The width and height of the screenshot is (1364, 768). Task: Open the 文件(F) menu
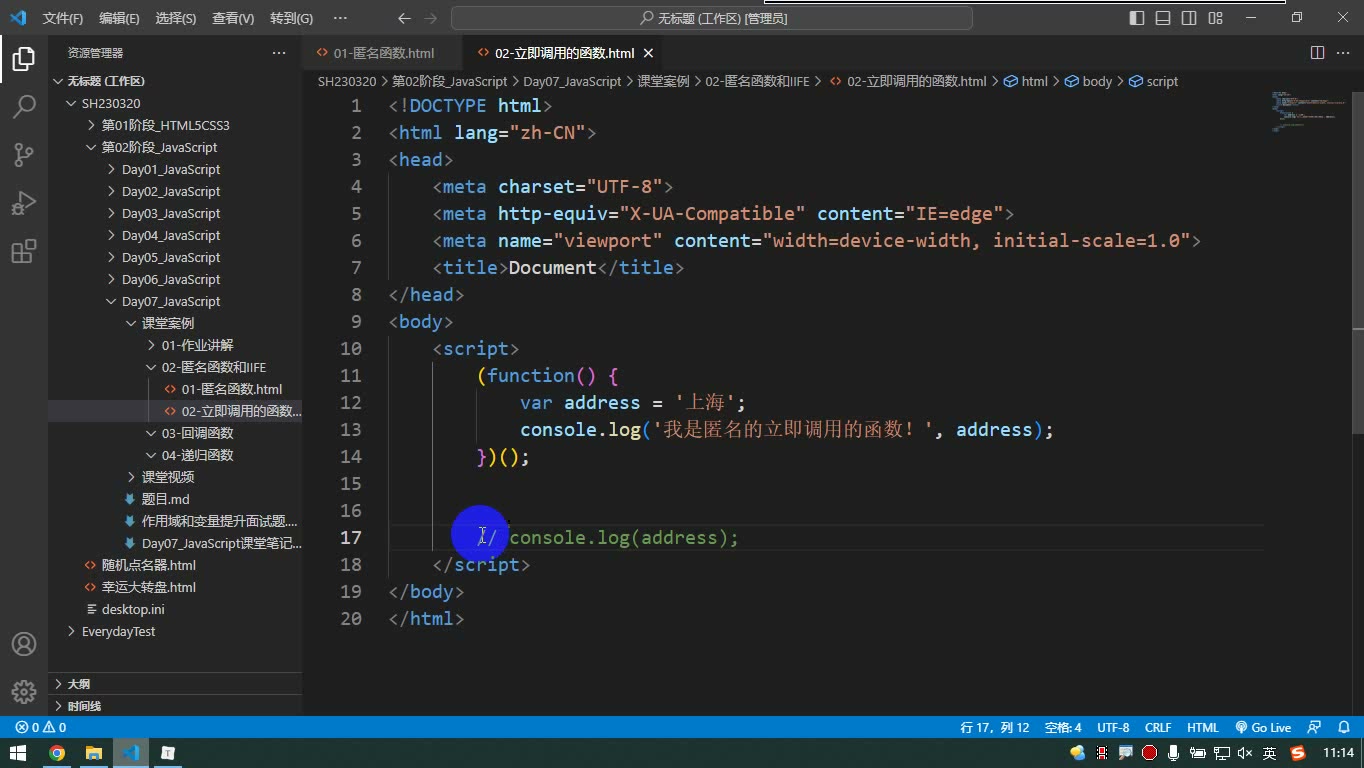[x=63, y=18]
